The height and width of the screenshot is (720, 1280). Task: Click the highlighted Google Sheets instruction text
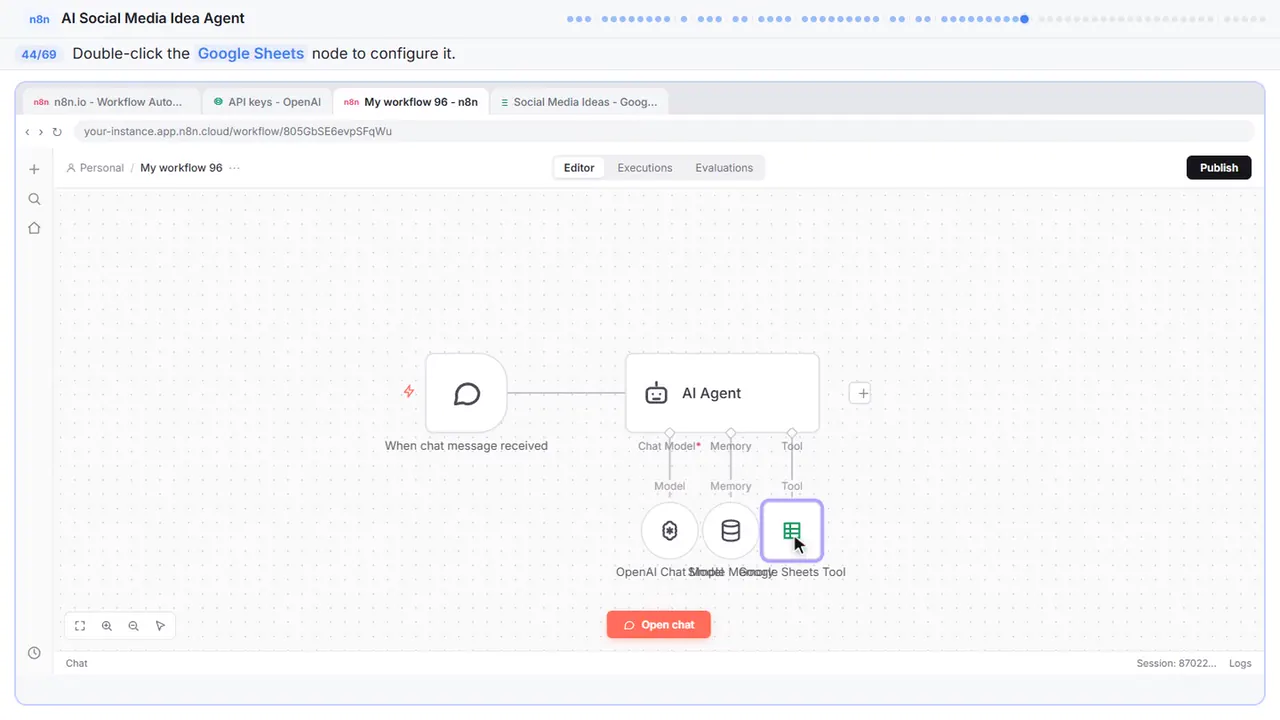(x=251, y=53)
